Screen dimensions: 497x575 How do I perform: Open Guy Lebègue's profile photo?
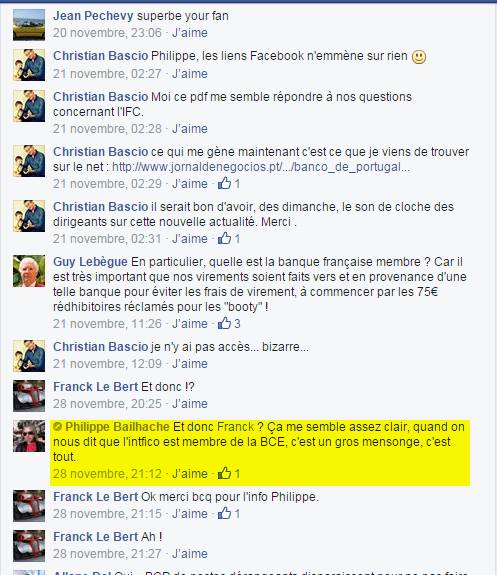(29, 271)
